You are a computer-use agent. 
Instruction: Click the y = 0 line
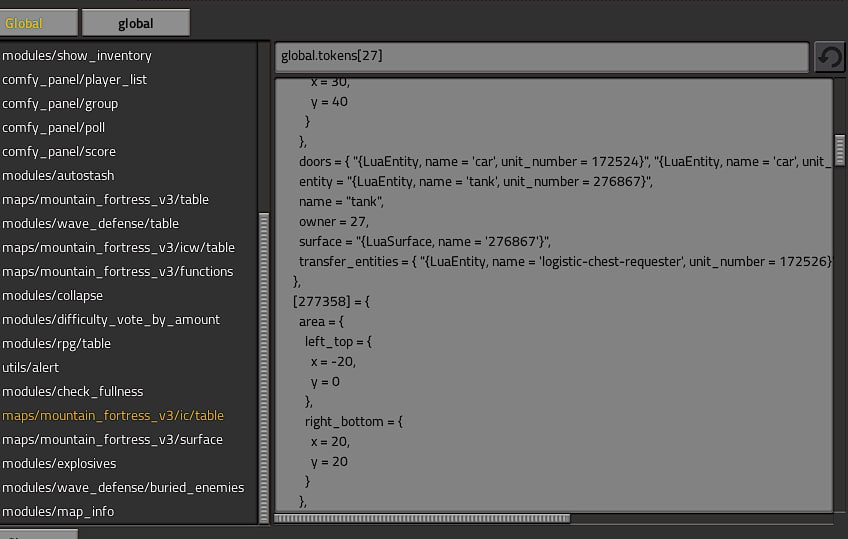tap(325, 382)
